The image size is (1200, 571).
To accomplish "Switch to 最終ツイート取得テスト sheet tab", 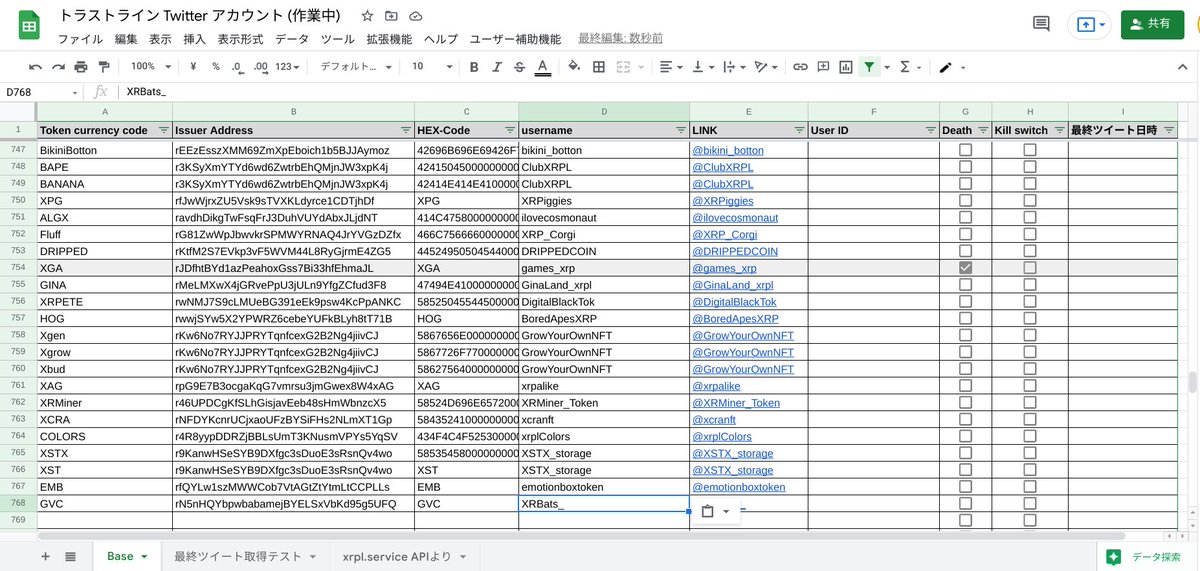I will pyautogui.click(x=244, y=556).
